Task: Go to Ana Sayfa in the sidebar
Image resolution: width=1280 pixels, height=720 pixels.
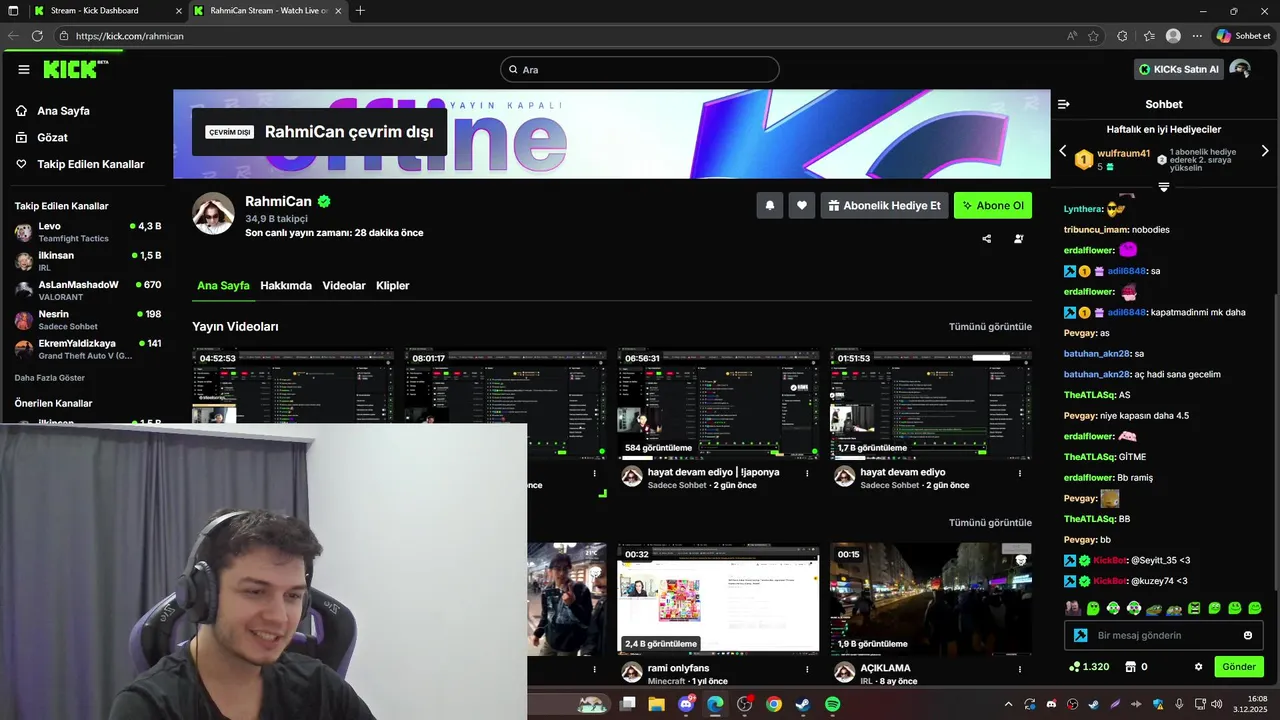Action: 63,111
